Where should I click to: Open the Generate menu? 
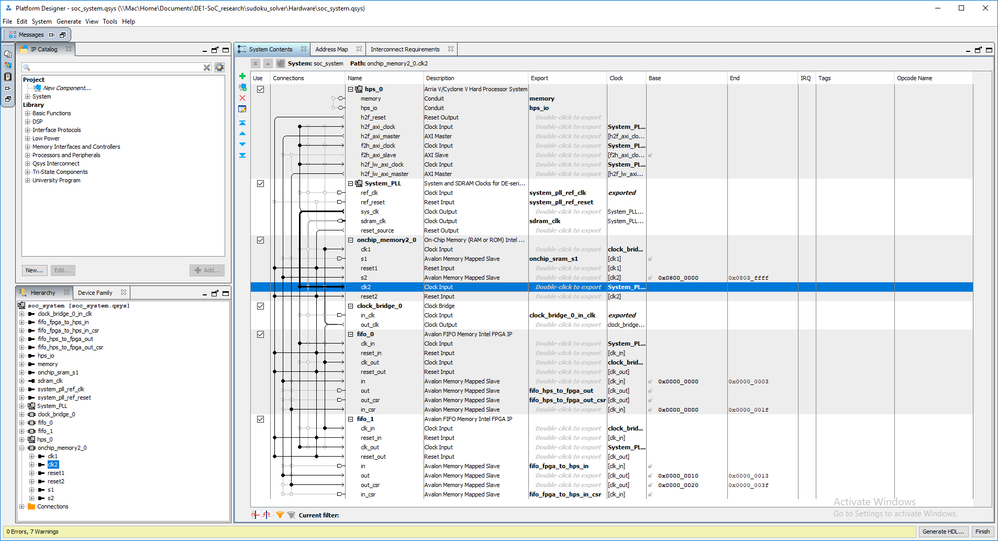(69, 21)
